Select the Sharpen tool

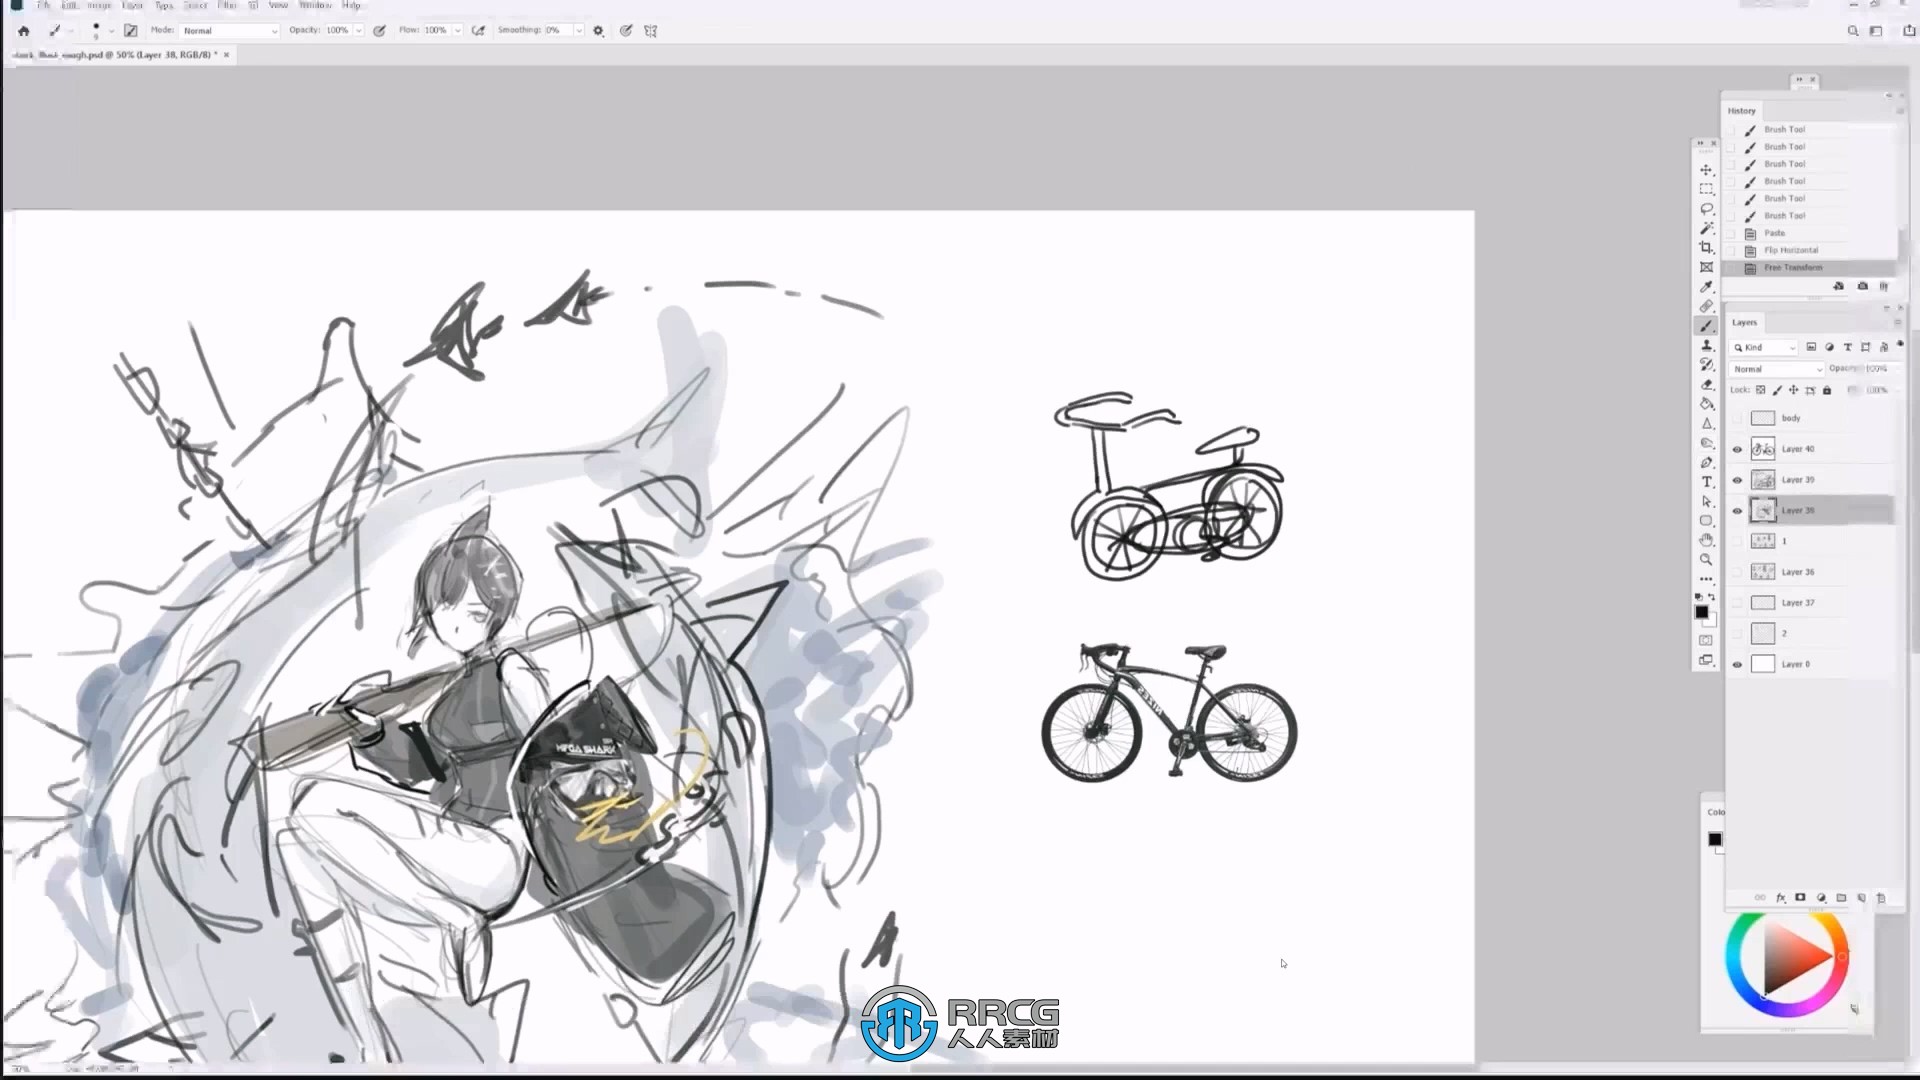pyautogui.click(x=1706, y=423)
